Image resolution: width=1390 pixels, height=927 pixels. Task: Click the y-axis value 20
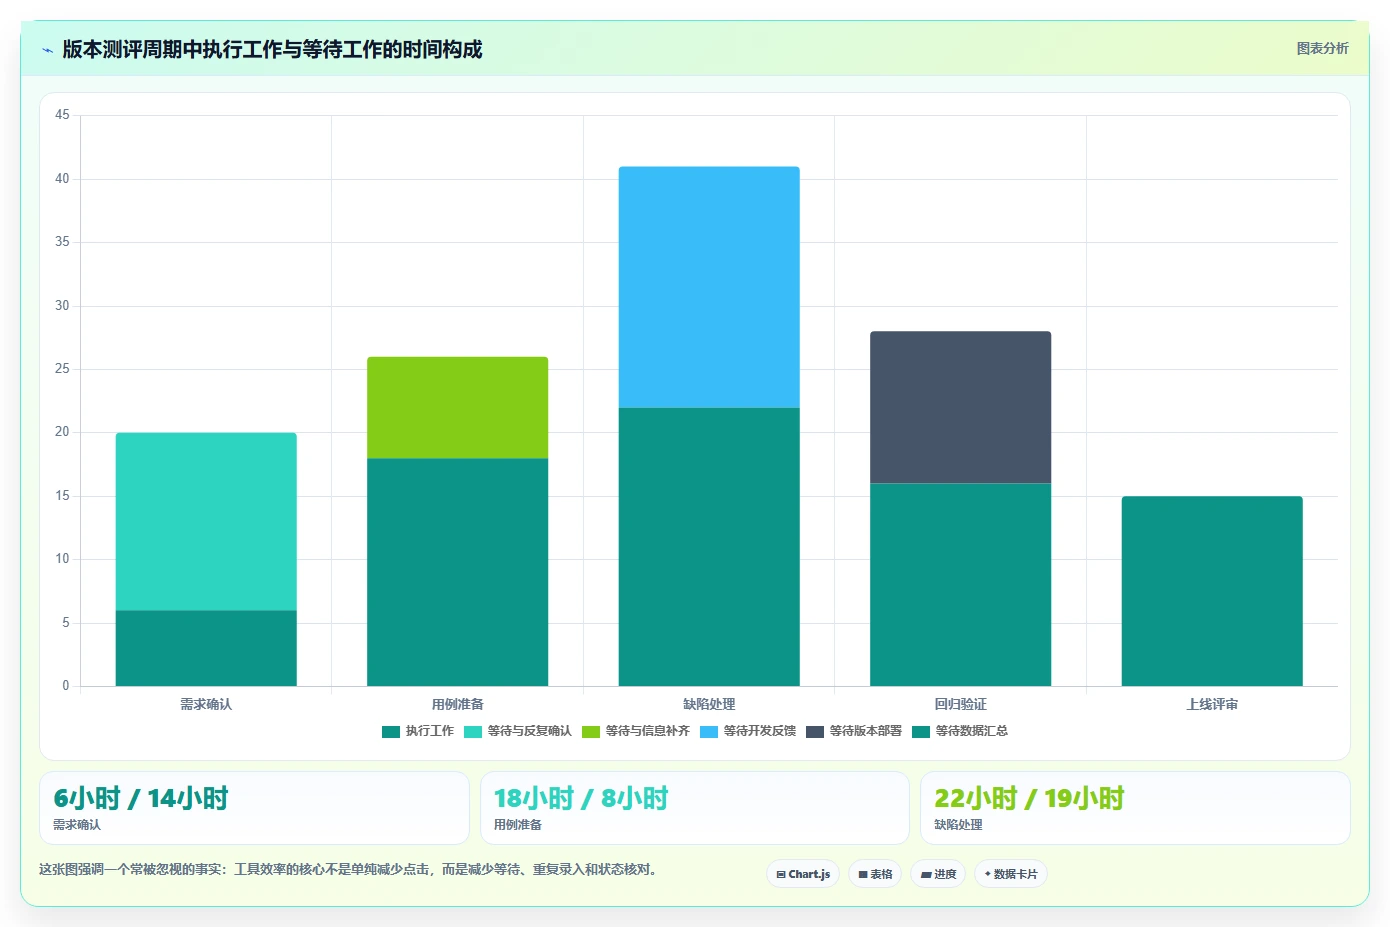pos(62,432)
